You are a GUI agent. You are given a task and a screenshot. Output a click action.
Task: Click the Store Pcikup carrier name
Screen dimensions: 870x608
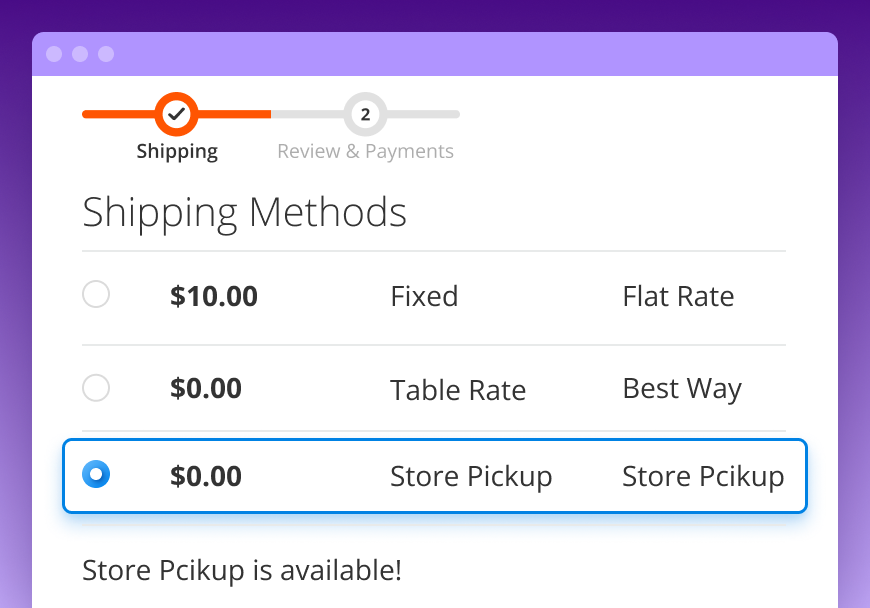(703, 477)
